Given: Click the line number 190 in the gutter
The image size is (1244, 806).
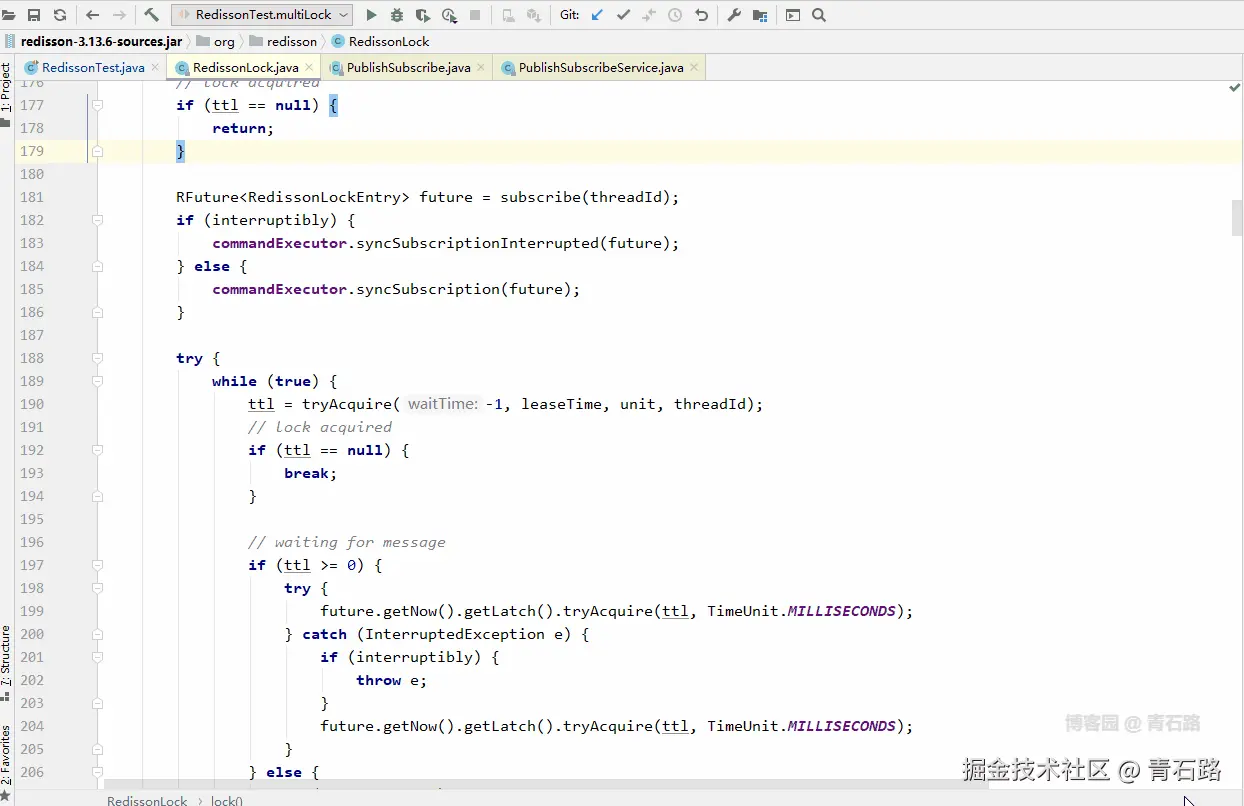Looking at the screenshot, I should pos(32,404).
